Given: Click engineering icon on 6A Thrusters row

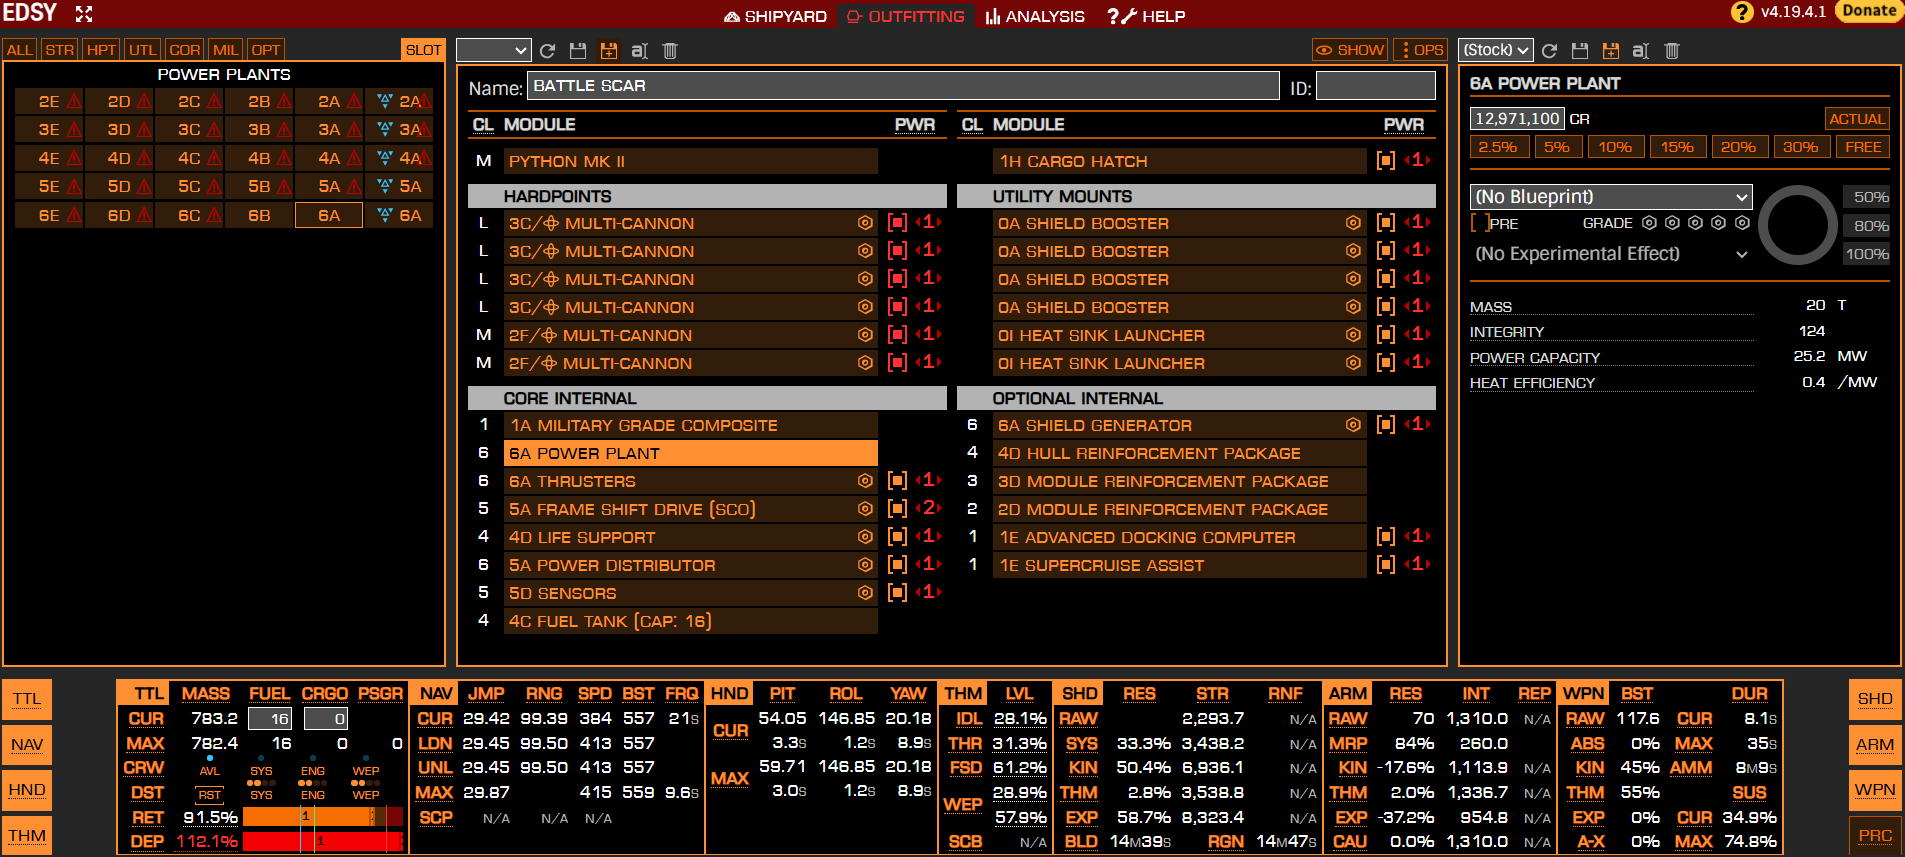Looking at the screenshot, I should coord(865,481).
